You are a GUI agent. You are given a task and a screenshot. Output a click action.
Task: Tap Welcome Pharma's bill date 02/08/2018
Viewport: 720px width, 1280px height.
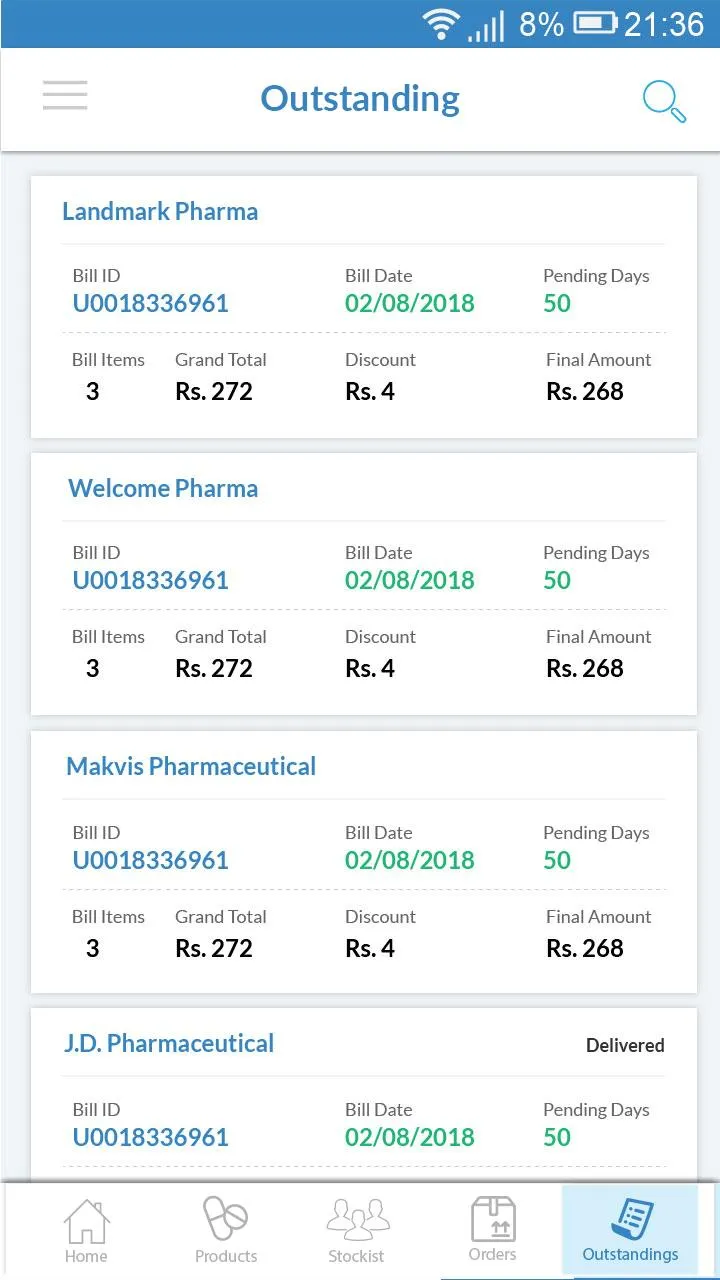[x=410, y=580]
